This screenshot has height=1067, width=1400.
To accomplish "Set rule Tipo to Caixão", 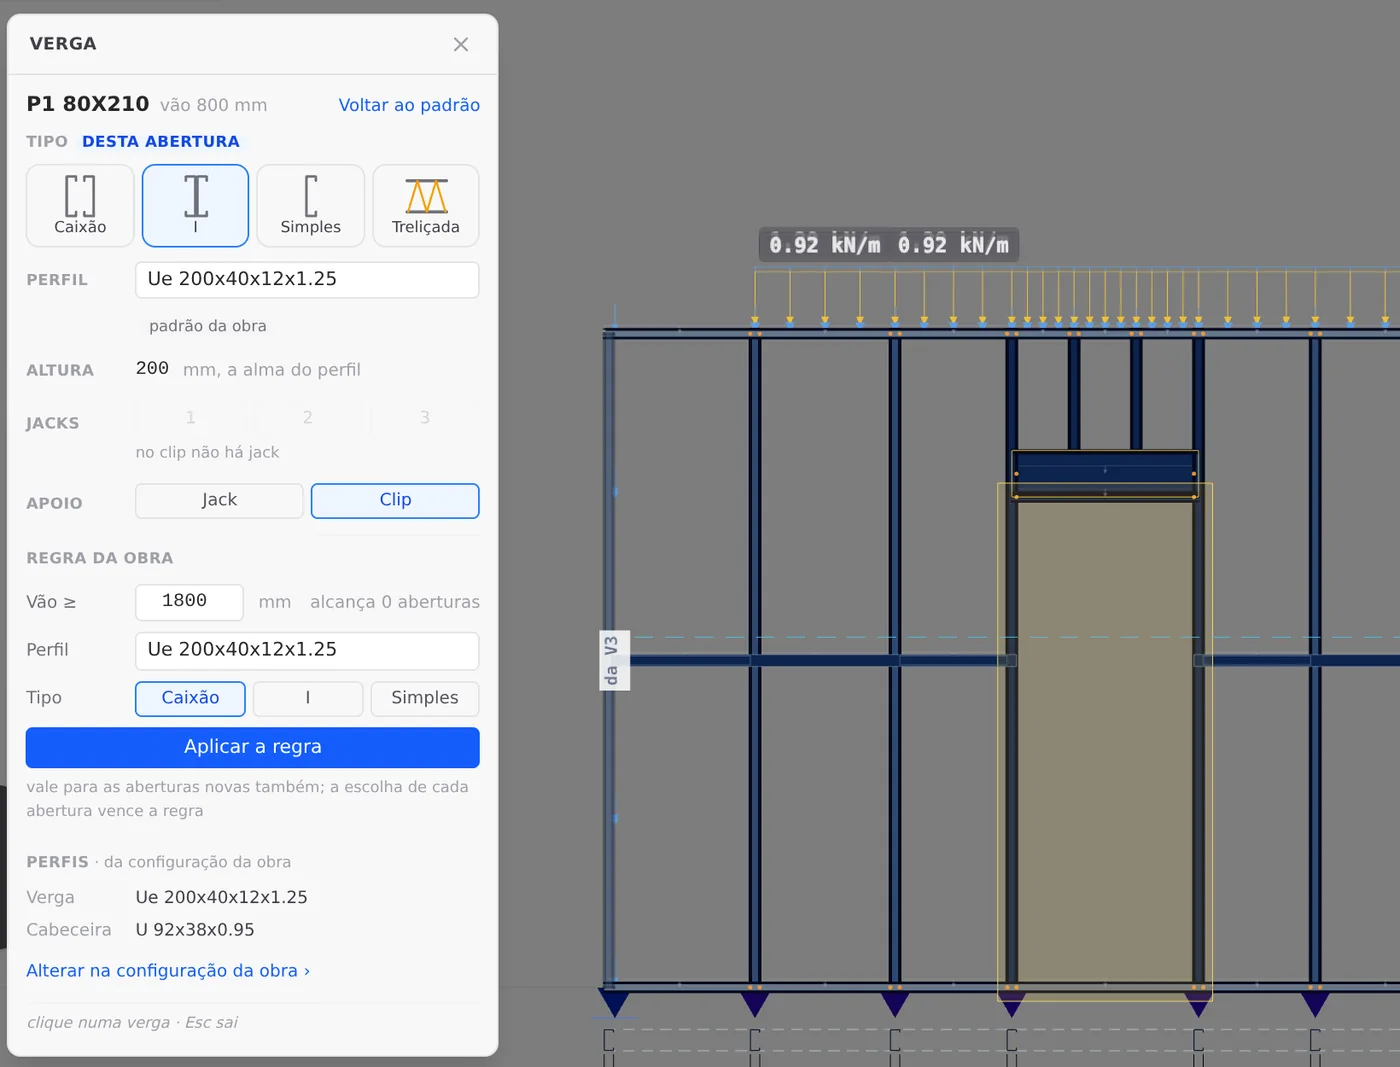I will click(190, 698).
